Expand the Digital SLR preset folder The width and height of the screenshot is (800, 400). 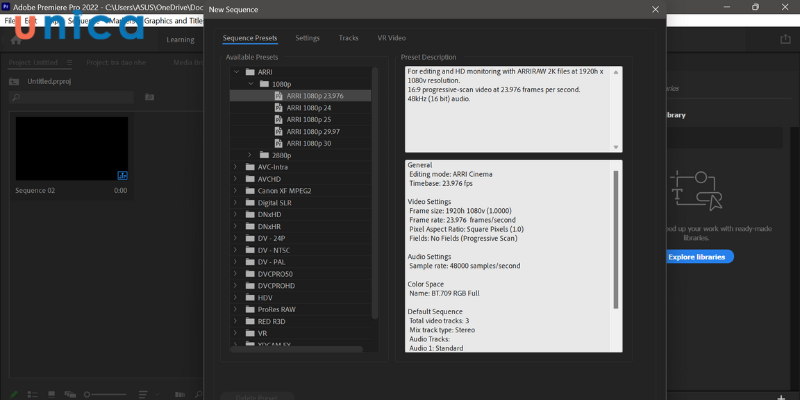[236, 202]
